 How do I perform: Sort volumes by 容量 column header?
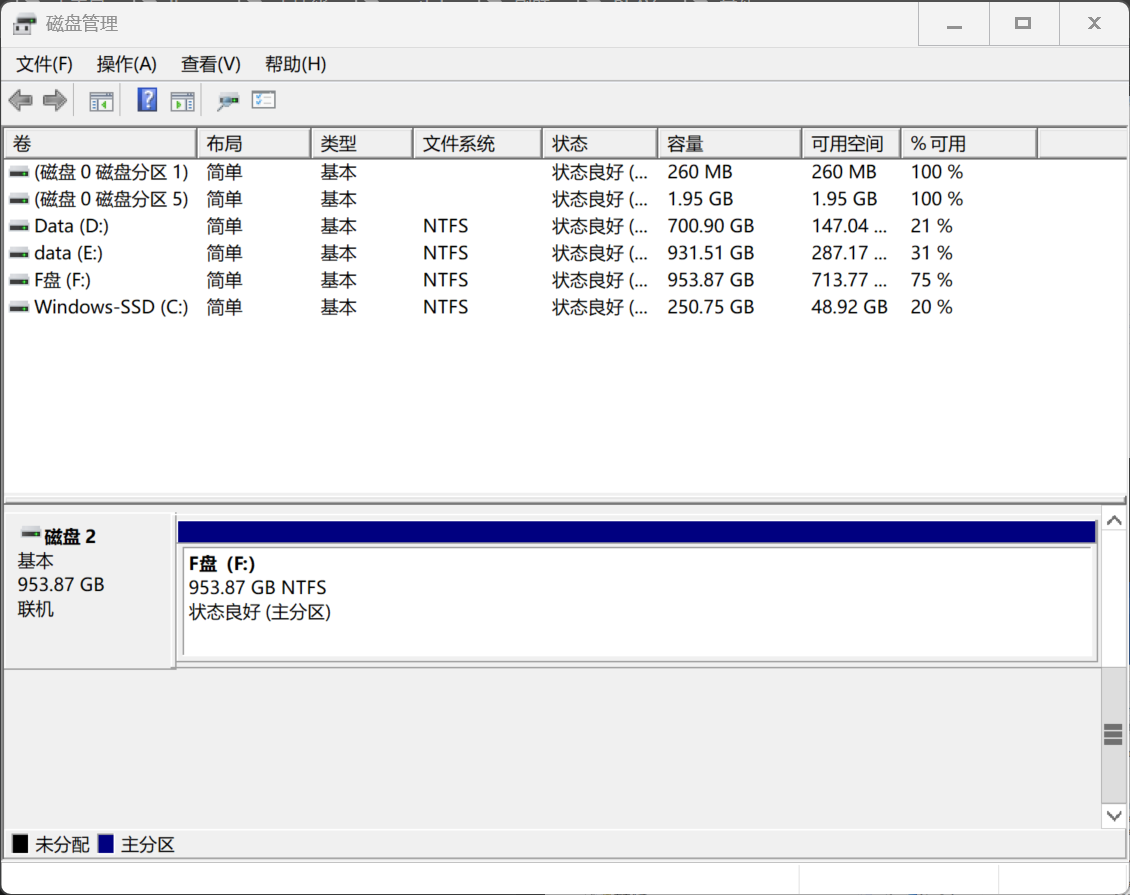728,144
